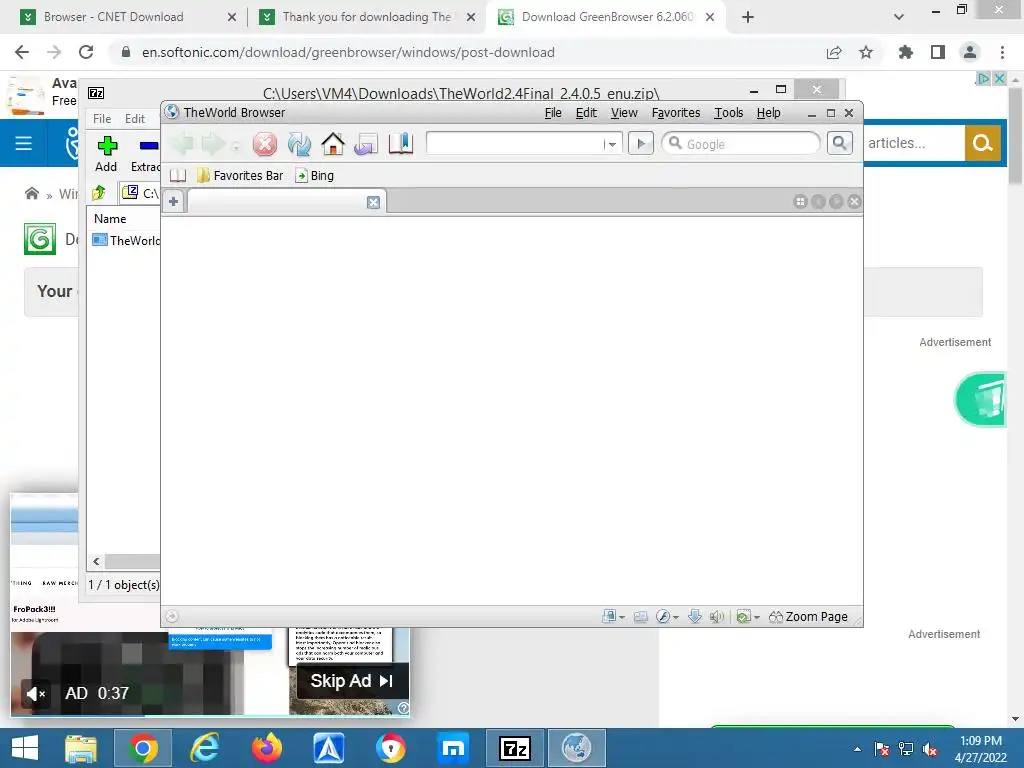Image resolution: width=1024 pixels, height=768 pixels.
Task: Click the download arrow icon in status bar
Action: coord(695,616)
